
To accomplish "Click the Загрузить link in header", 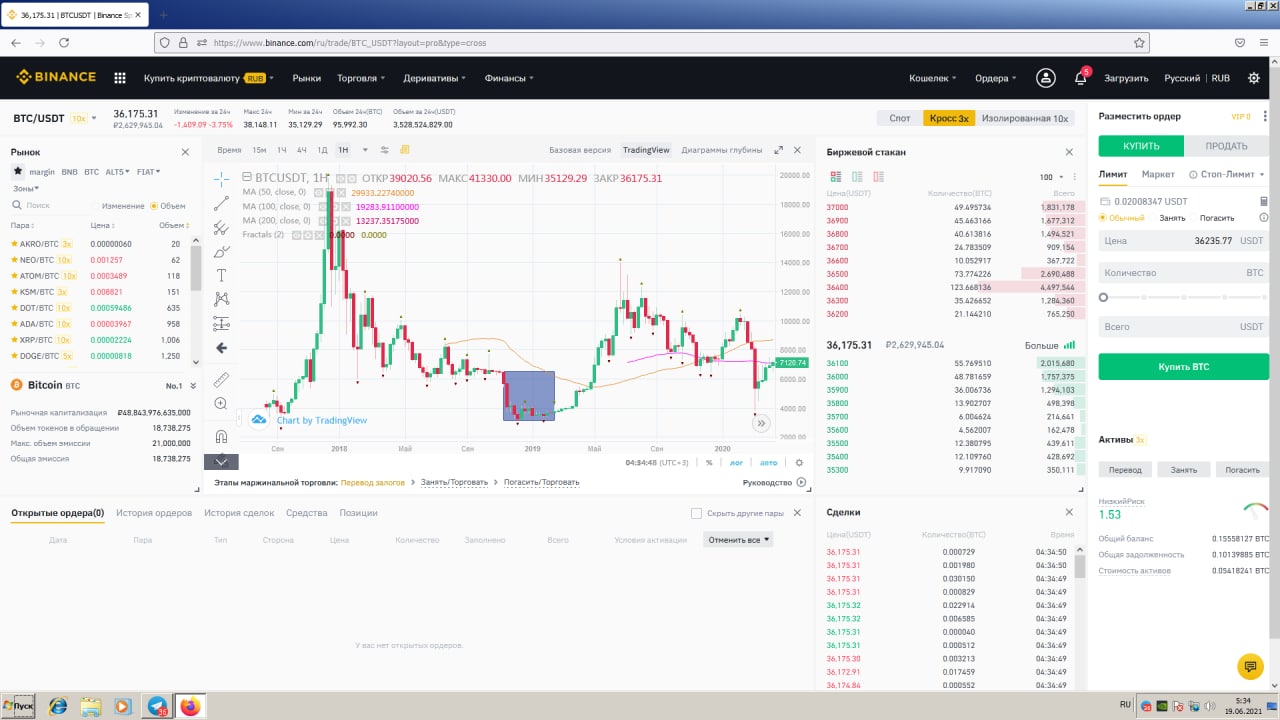I will pos(1126,78).
